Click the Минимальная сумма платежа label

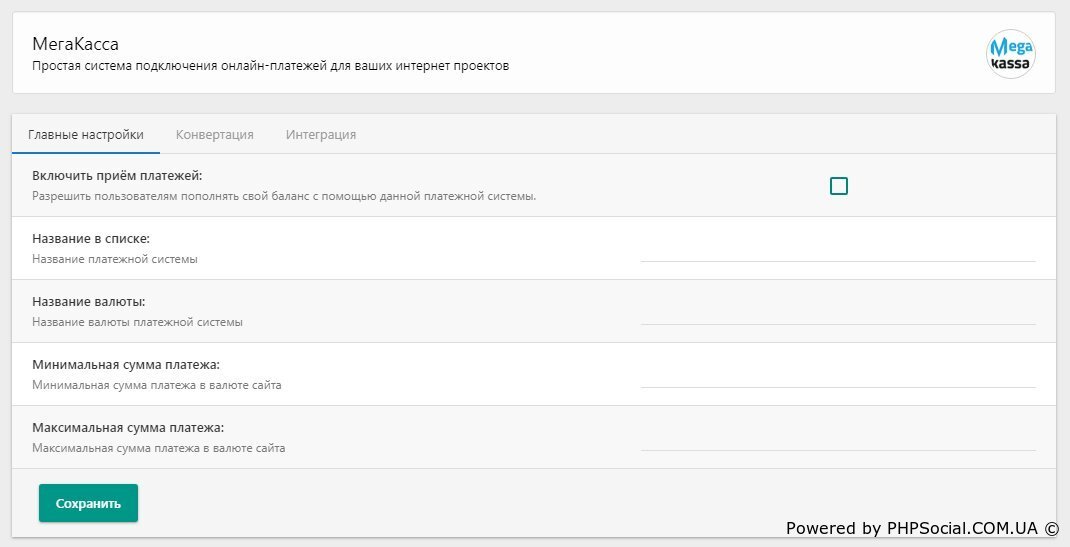[x=126, y=365]
